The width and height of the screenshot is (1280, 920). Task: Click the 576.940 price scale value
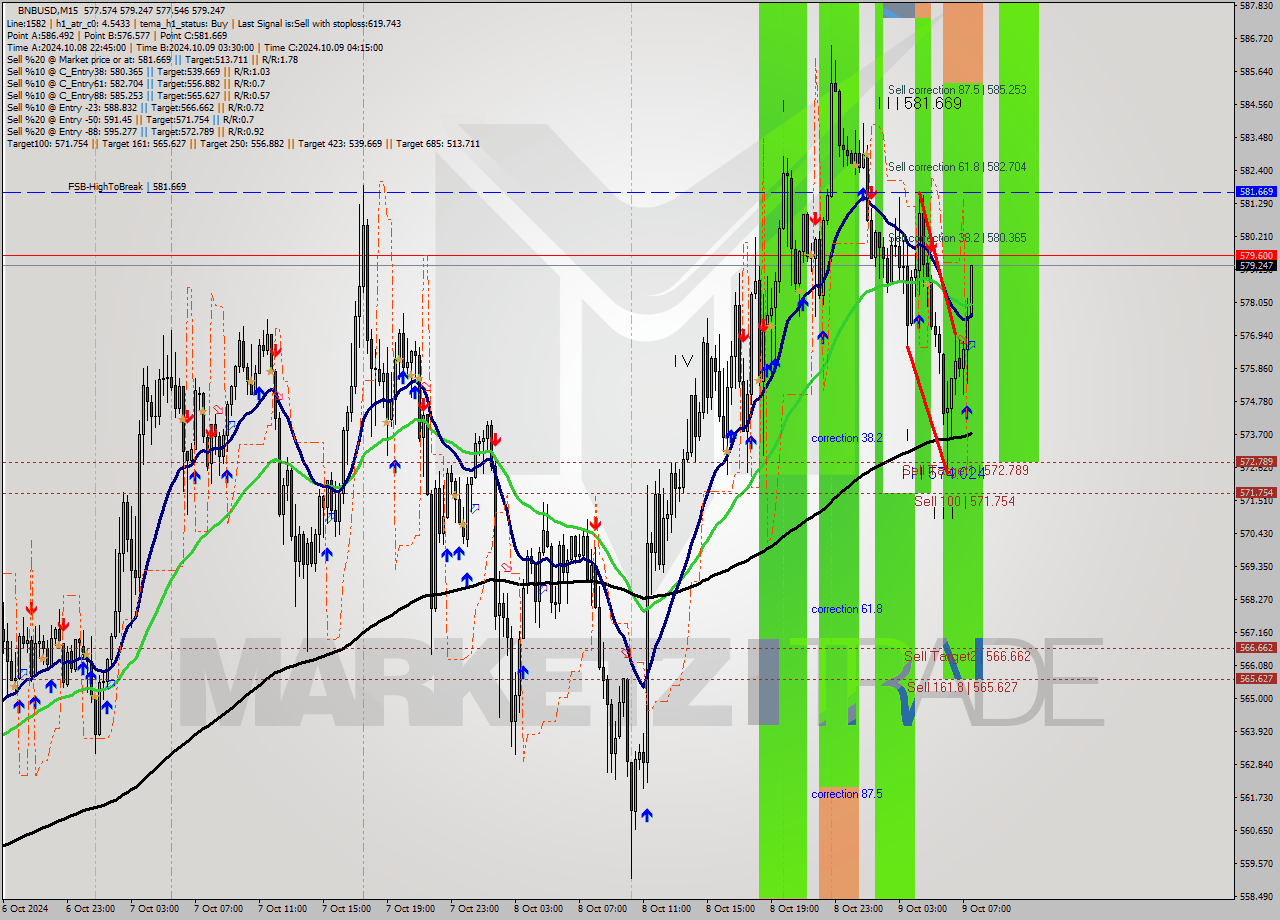(1256, 335)
